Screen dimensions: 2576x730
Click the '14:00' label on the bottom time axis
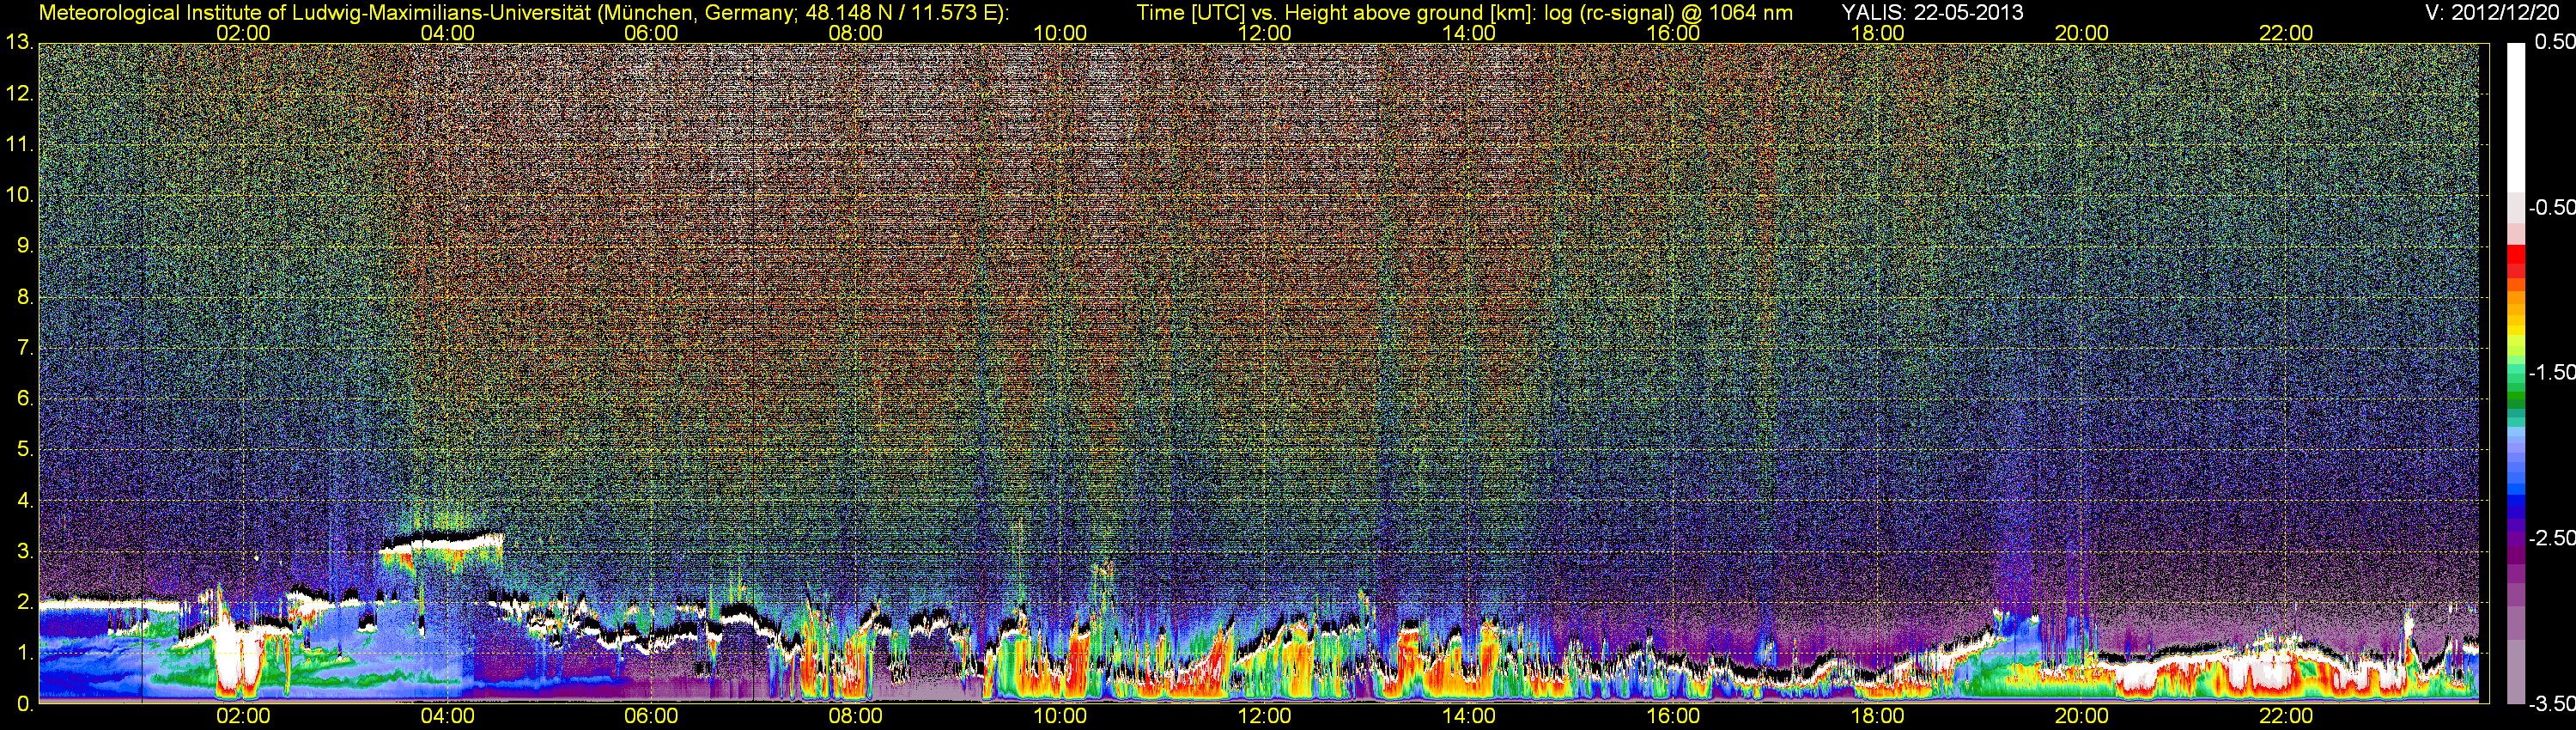pos(1469,716)
